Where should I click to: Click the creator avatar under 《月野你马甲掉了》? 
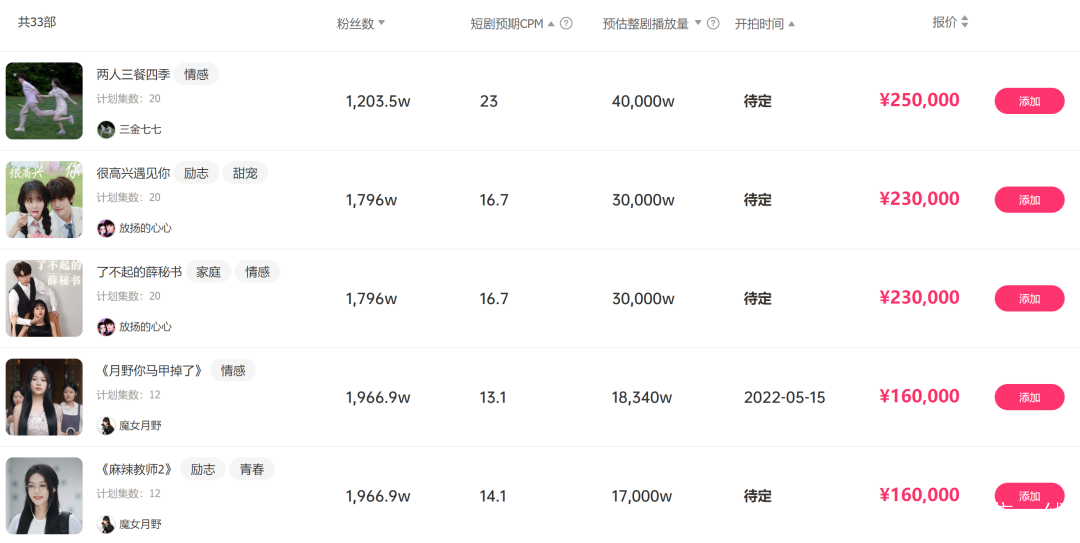[106, 425]
